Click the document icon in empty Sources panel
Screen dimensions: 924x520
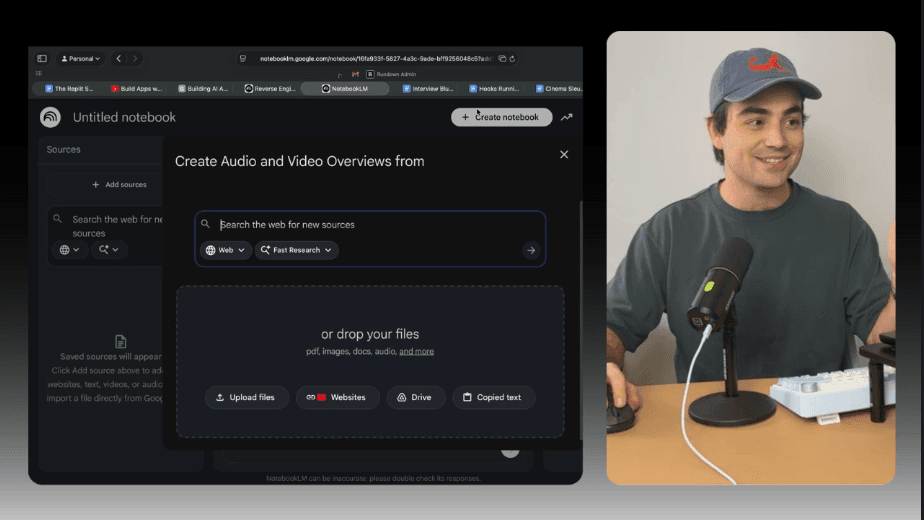pyautogui.click(x=120, y=341)
